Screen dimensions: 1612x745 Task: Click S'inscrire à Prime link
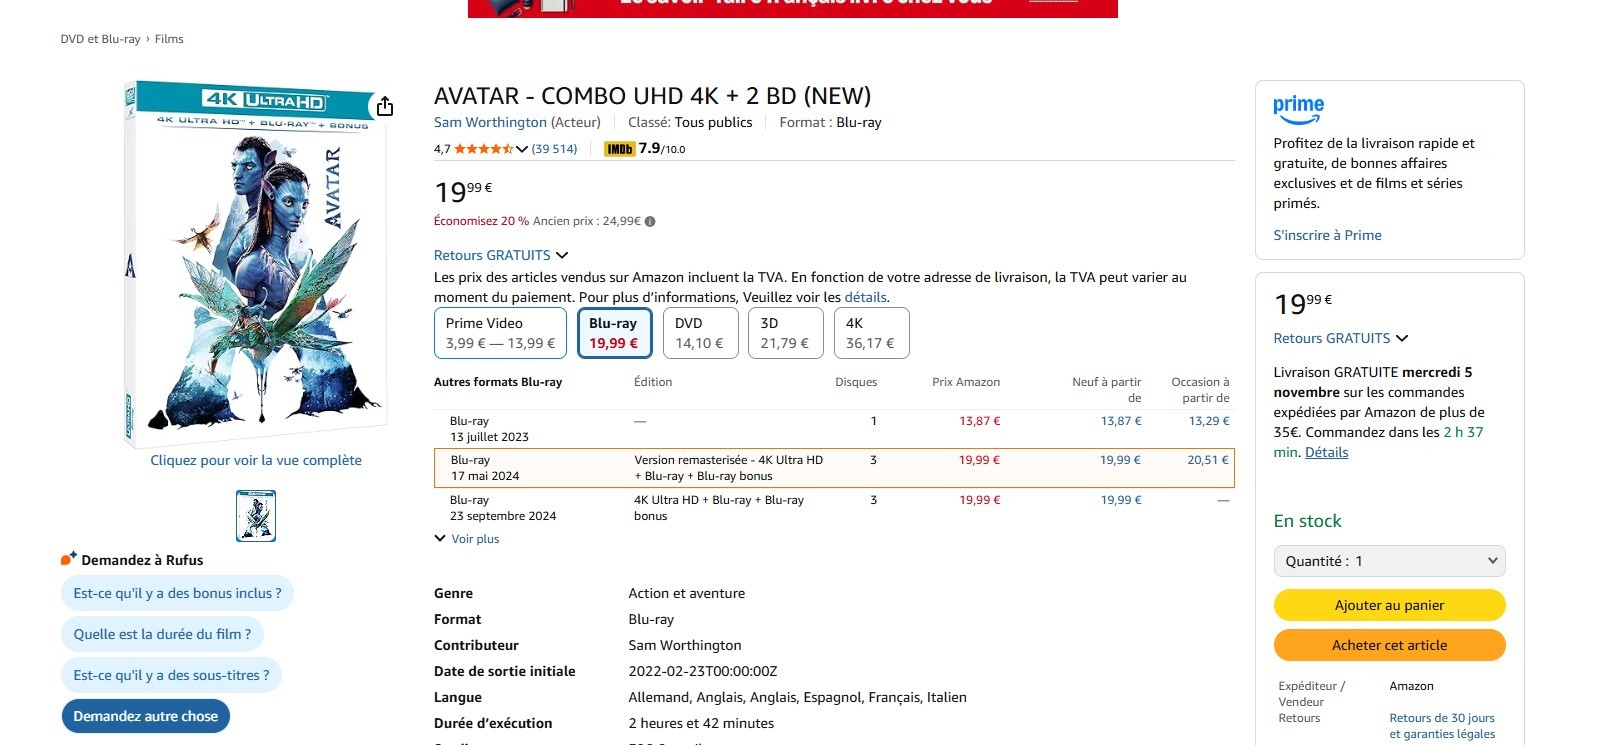click(x=1327, y=235)
